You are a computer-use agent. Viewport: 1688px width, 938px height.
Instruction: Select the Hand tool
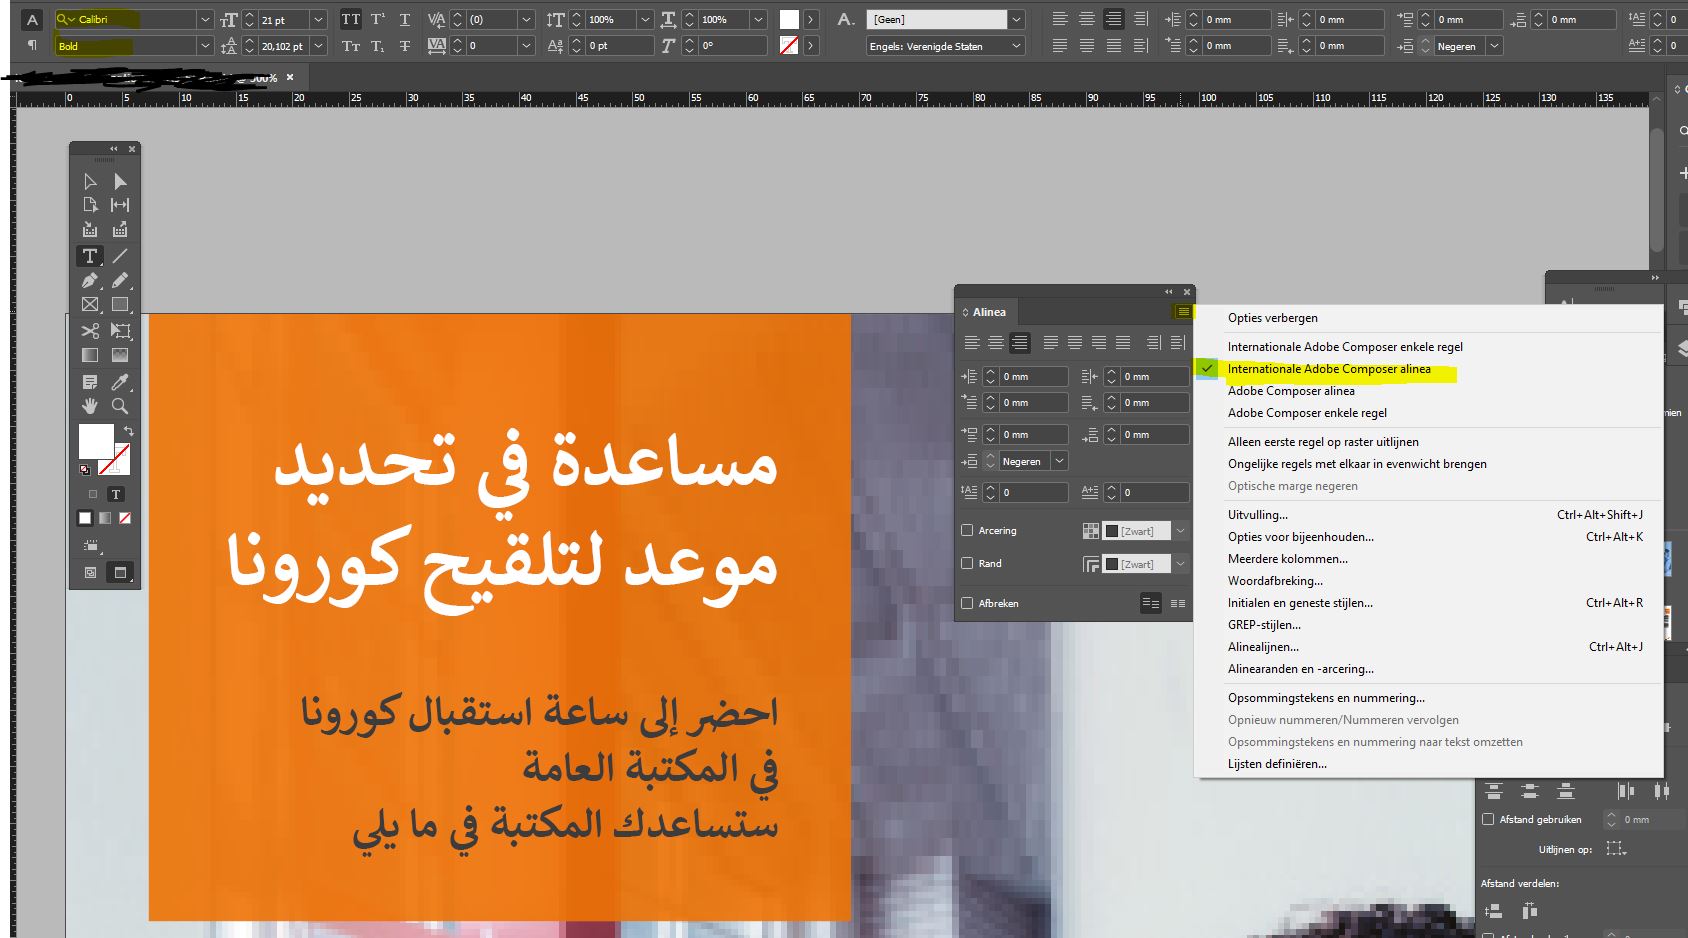(89, 406)
